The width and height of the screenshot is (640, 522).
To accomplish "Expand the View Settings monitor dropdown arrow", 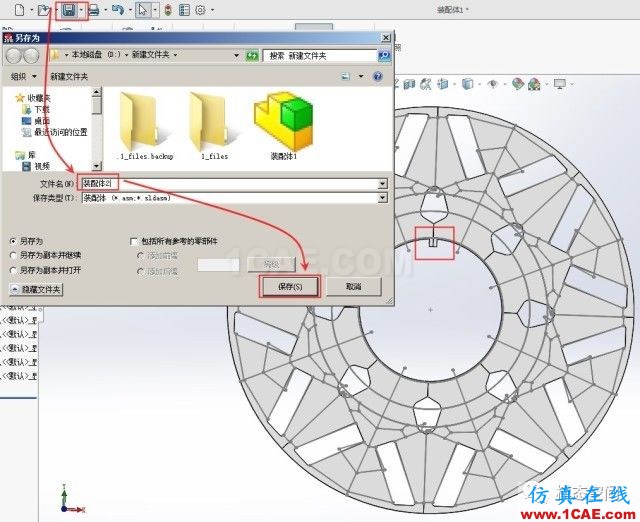I will (x=572, y=84).
